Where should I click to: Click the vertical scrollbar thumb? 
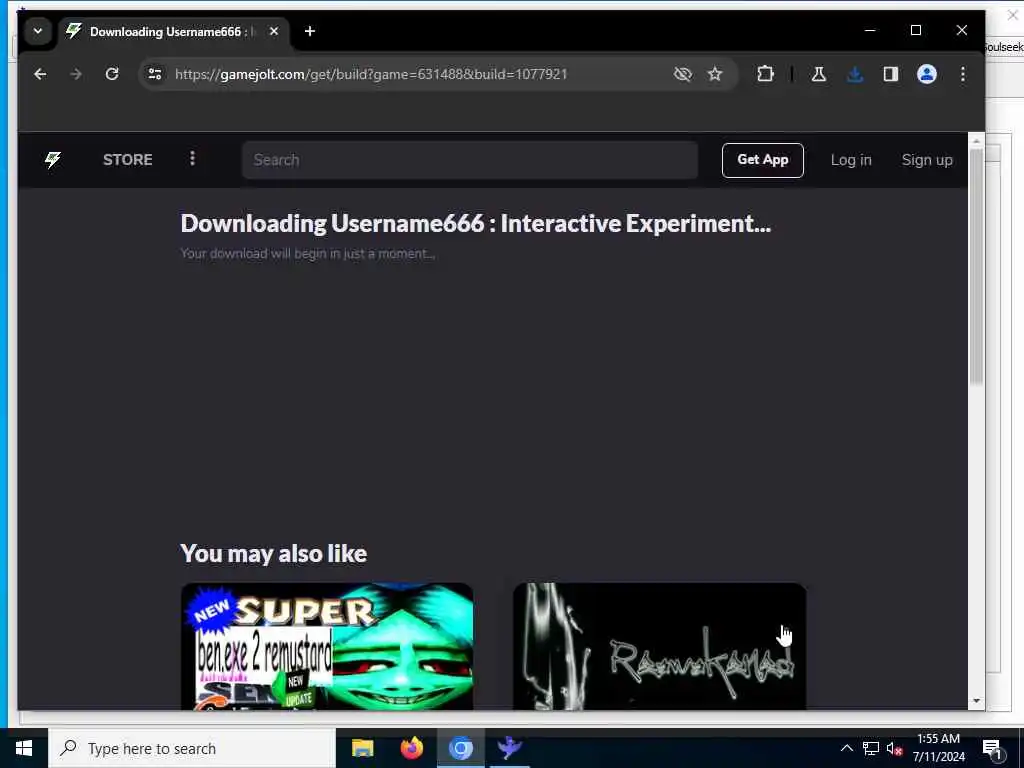click(976, 266)
